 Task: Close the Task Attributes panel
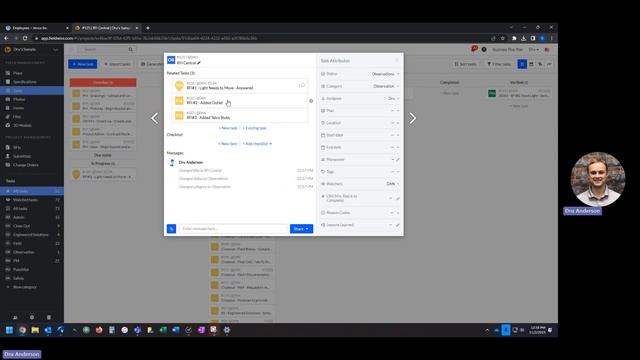coord(397,61)
